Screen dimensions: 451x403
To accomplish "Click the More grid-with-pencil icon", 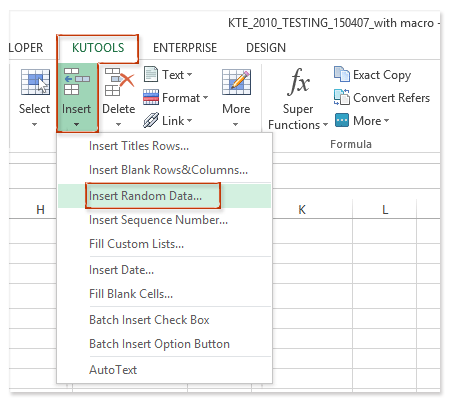I will point(236,82).
